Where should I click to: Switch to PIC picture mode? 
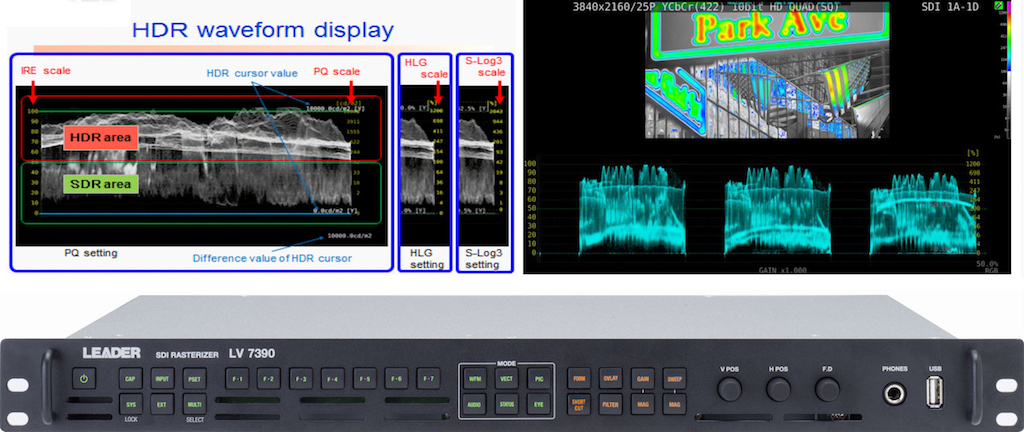538,378
